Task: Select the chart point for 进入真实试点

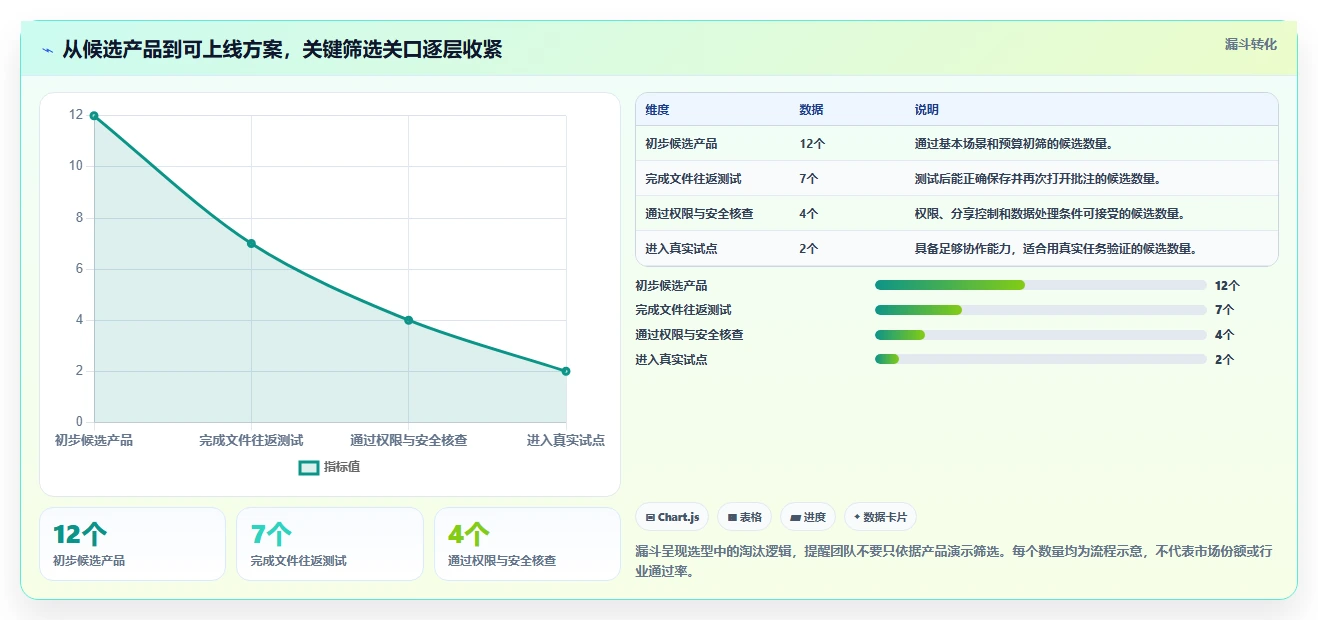Action: click(x=566, y=371)
